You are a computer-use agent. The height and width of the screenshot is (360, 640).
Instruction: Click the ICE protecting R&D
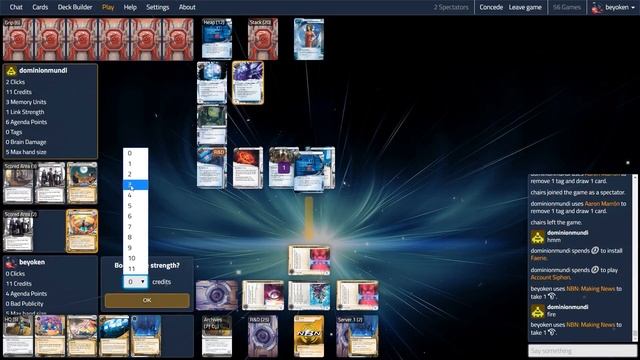pos(263,295)
